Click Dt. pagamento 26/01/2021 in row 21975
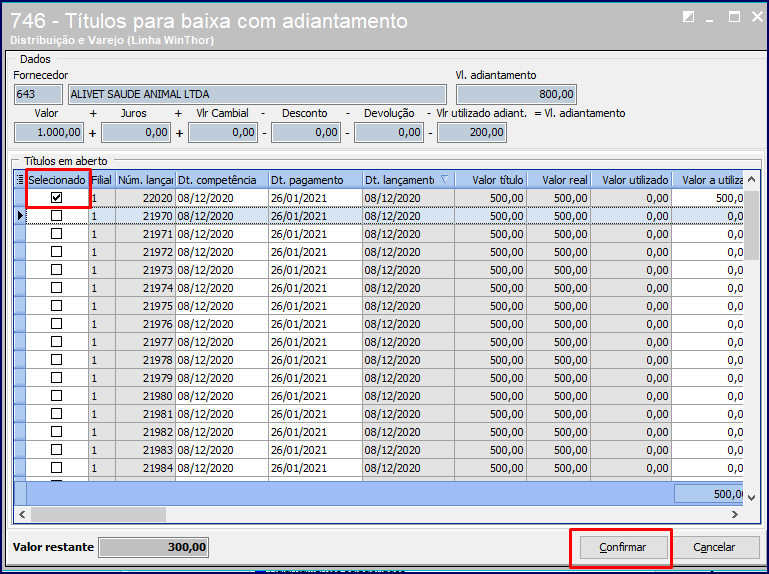 tap(315, 306)
